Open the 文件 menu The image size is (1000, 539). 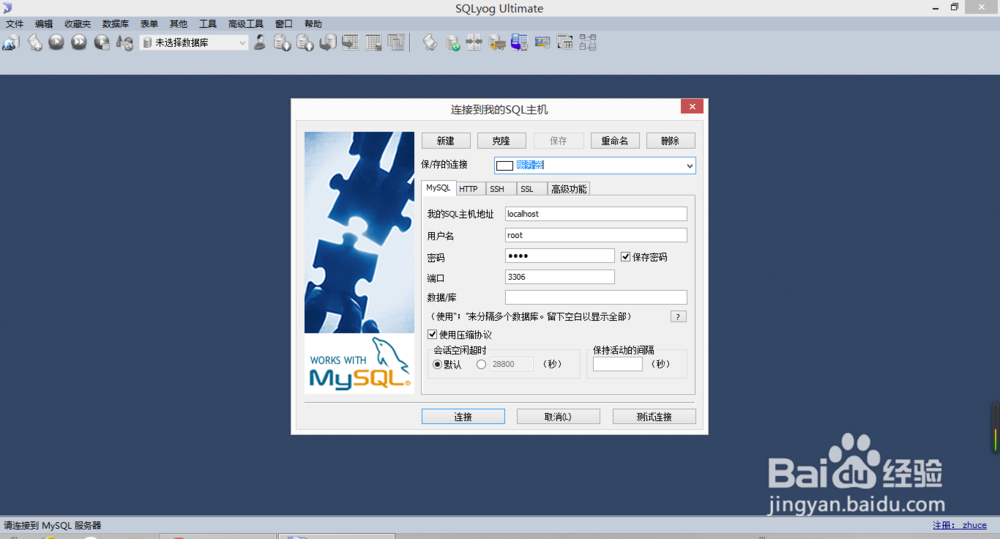[14, 24]
